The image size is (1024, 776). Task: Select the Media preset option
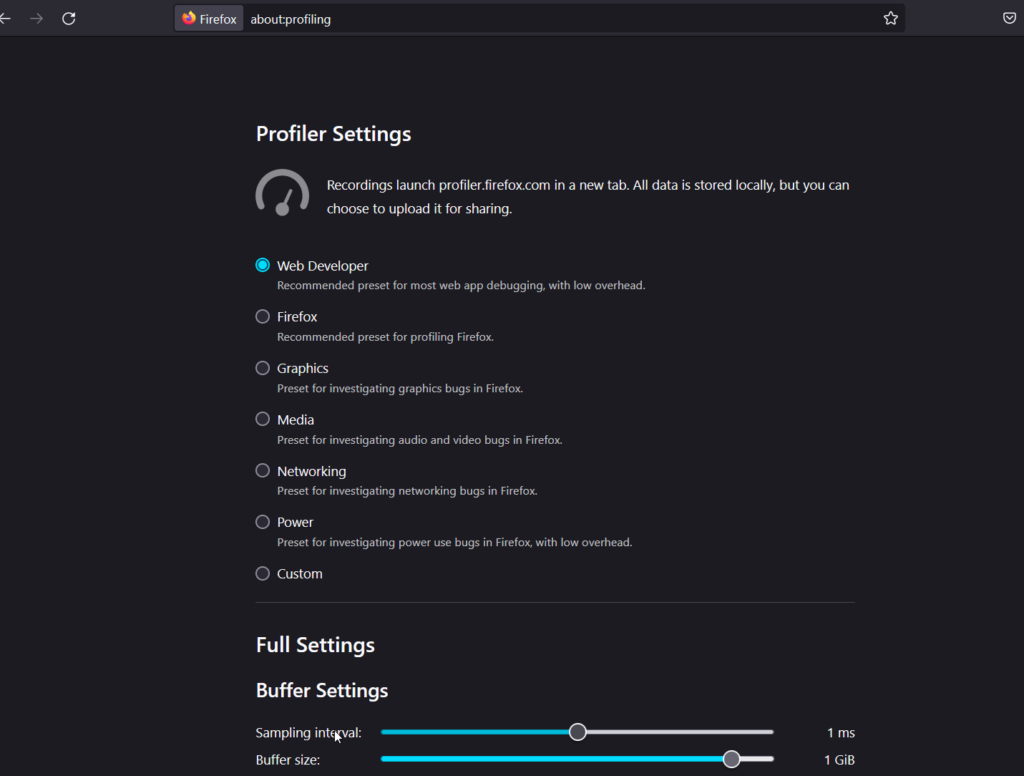pyautogui.click(x=263, y=419)
